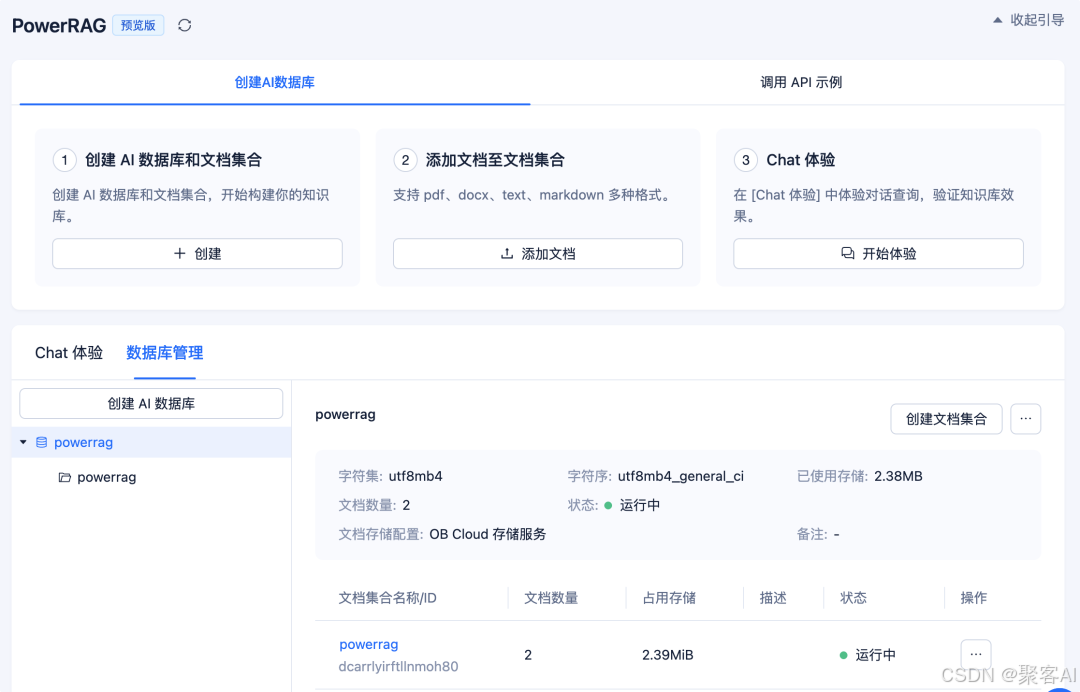Open the powerrag collection tree item
Viewport: 1080px width, 692px height.
[x=106, y=477]
